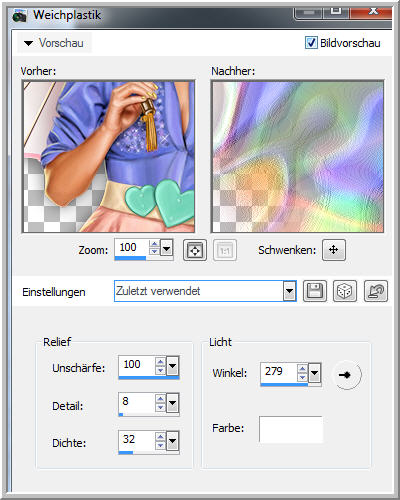Click the fit-to-window zoom icon
The image size is (400, 500).
tap(195, 250)
